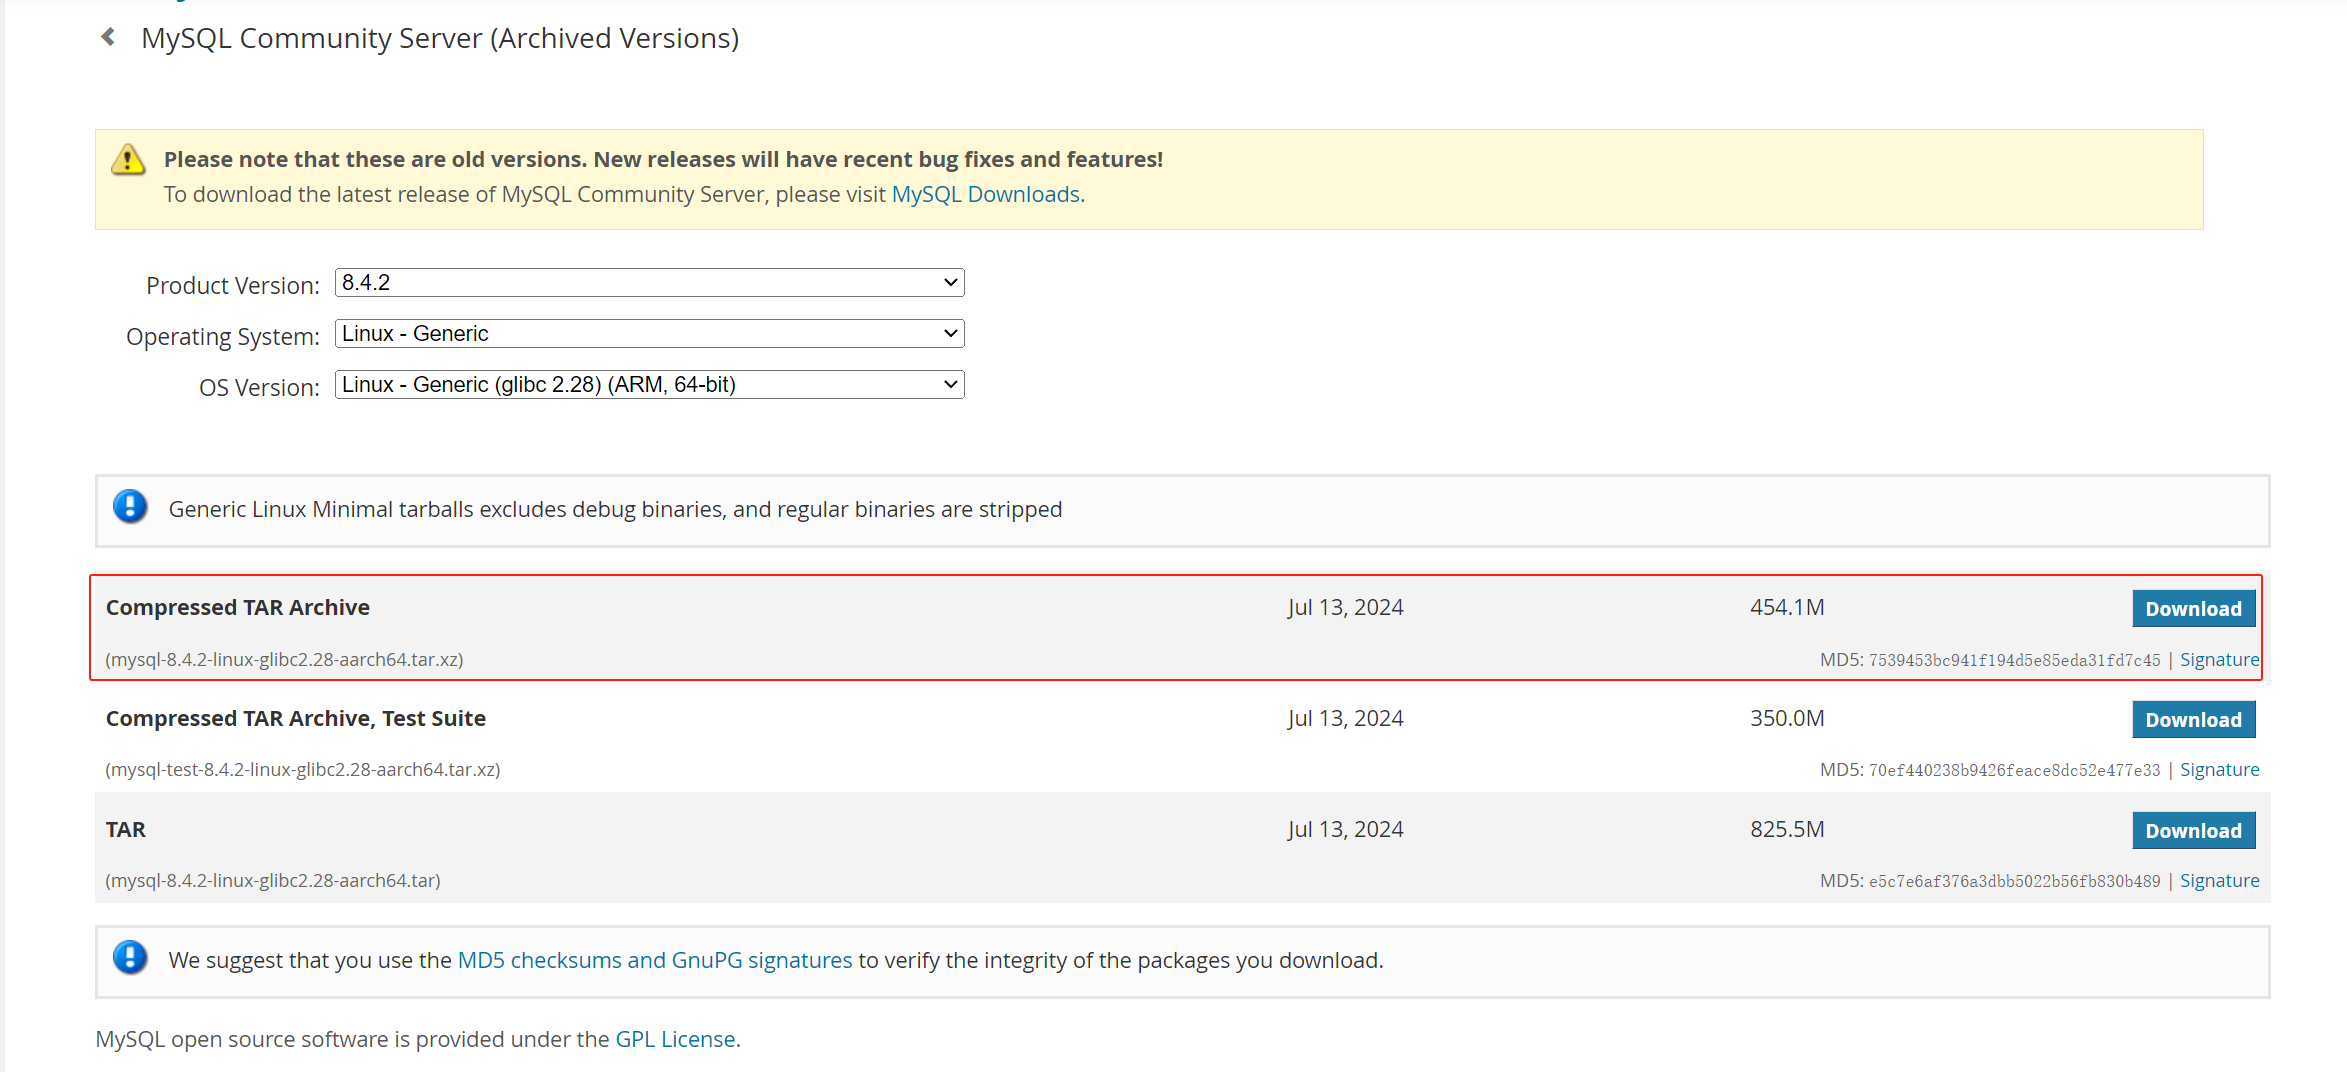2347x1072 pixels.
Task: Click the OS Version label
Action: tap(259, 387)
